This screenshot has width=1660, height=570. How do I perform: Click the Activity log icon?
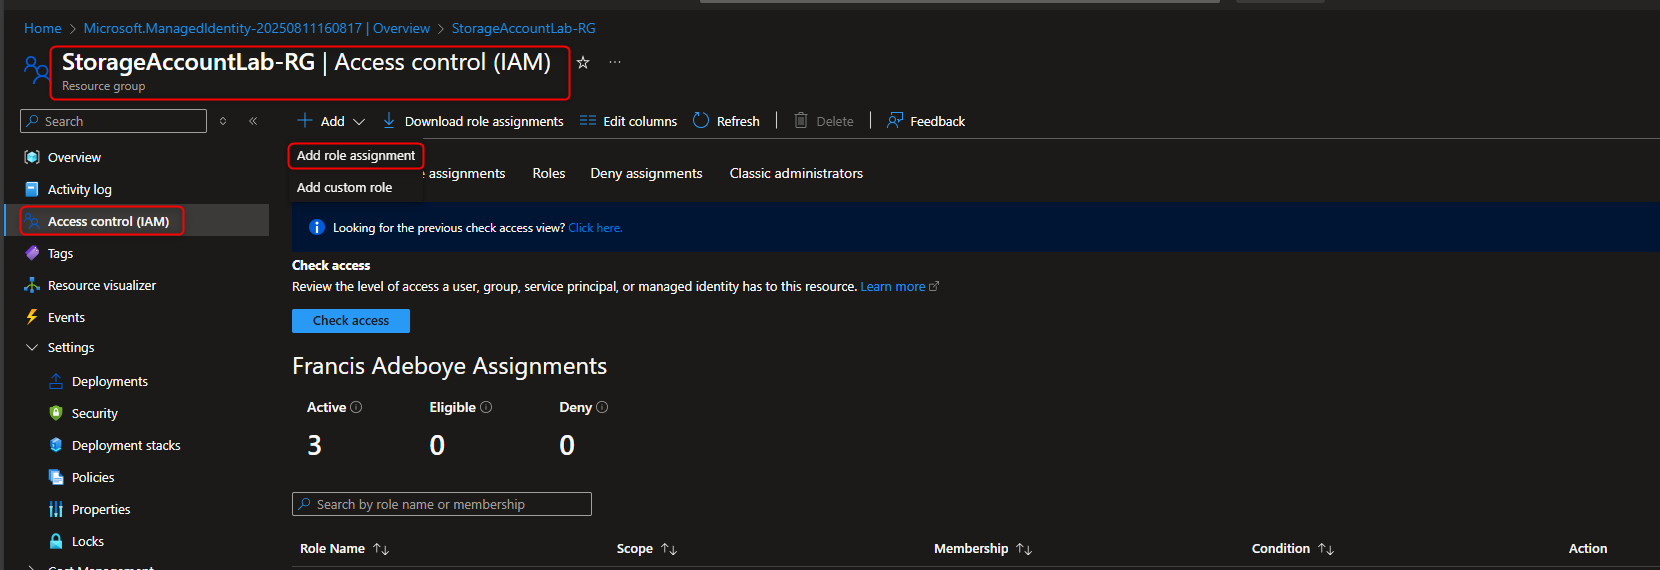(x=32, y=189)
